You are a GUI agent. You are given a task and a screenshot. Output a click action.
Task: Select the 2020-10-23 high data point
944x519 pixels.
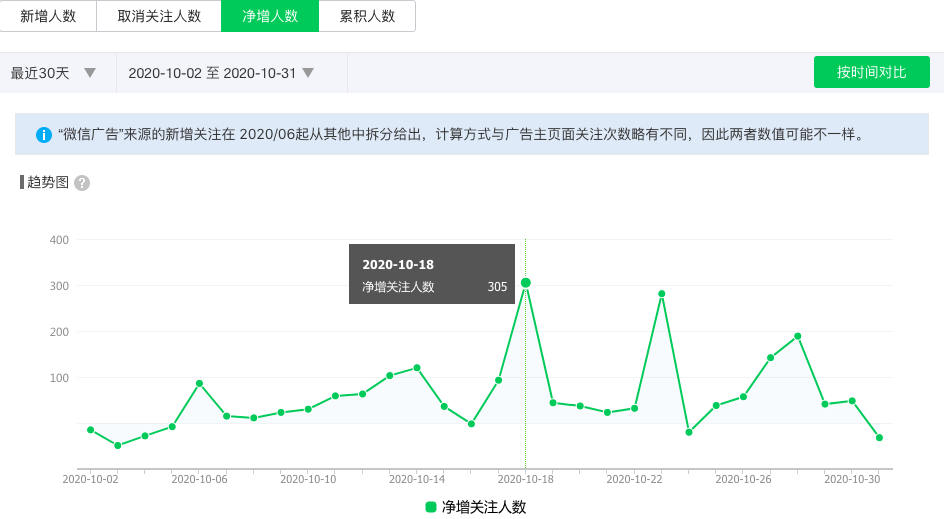pos(662,294)
